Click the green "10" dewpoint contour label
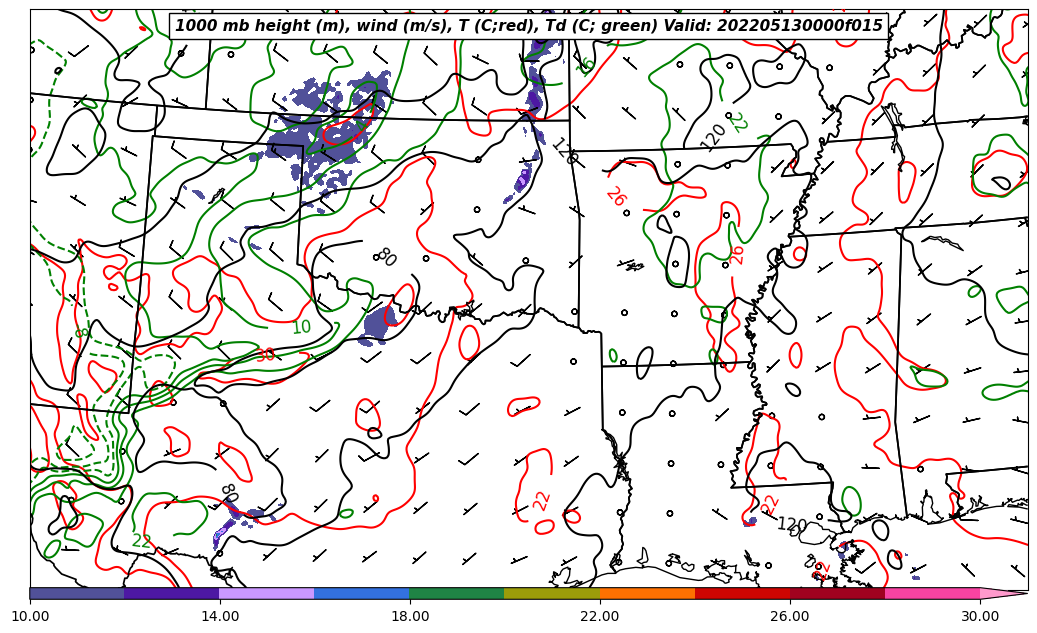The image size is (1037, 633). [302, 327]
